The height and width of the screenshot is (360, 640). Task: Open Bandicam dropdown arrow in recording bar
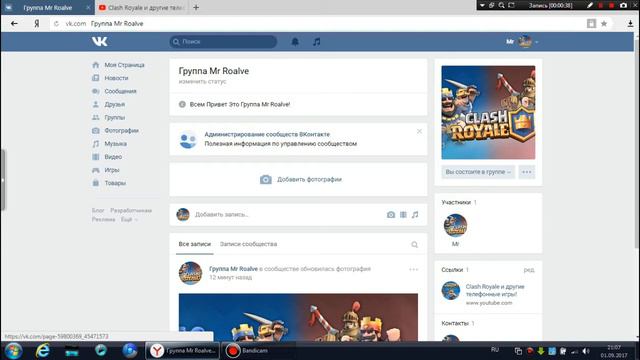[482, 5]
